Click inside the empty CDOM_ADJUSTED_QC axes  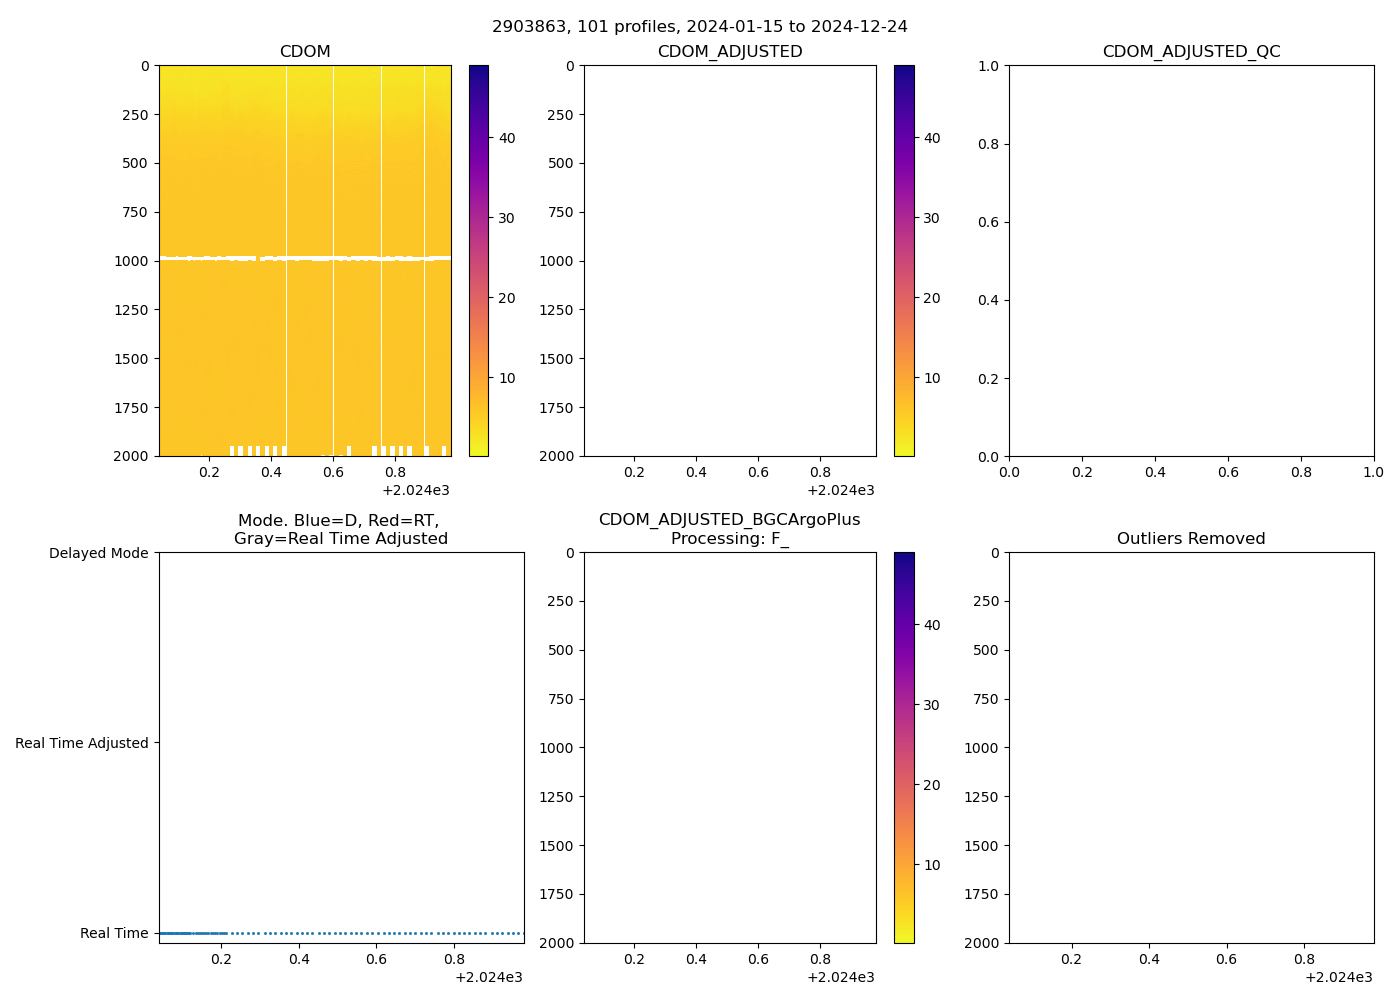[1191, 260]
